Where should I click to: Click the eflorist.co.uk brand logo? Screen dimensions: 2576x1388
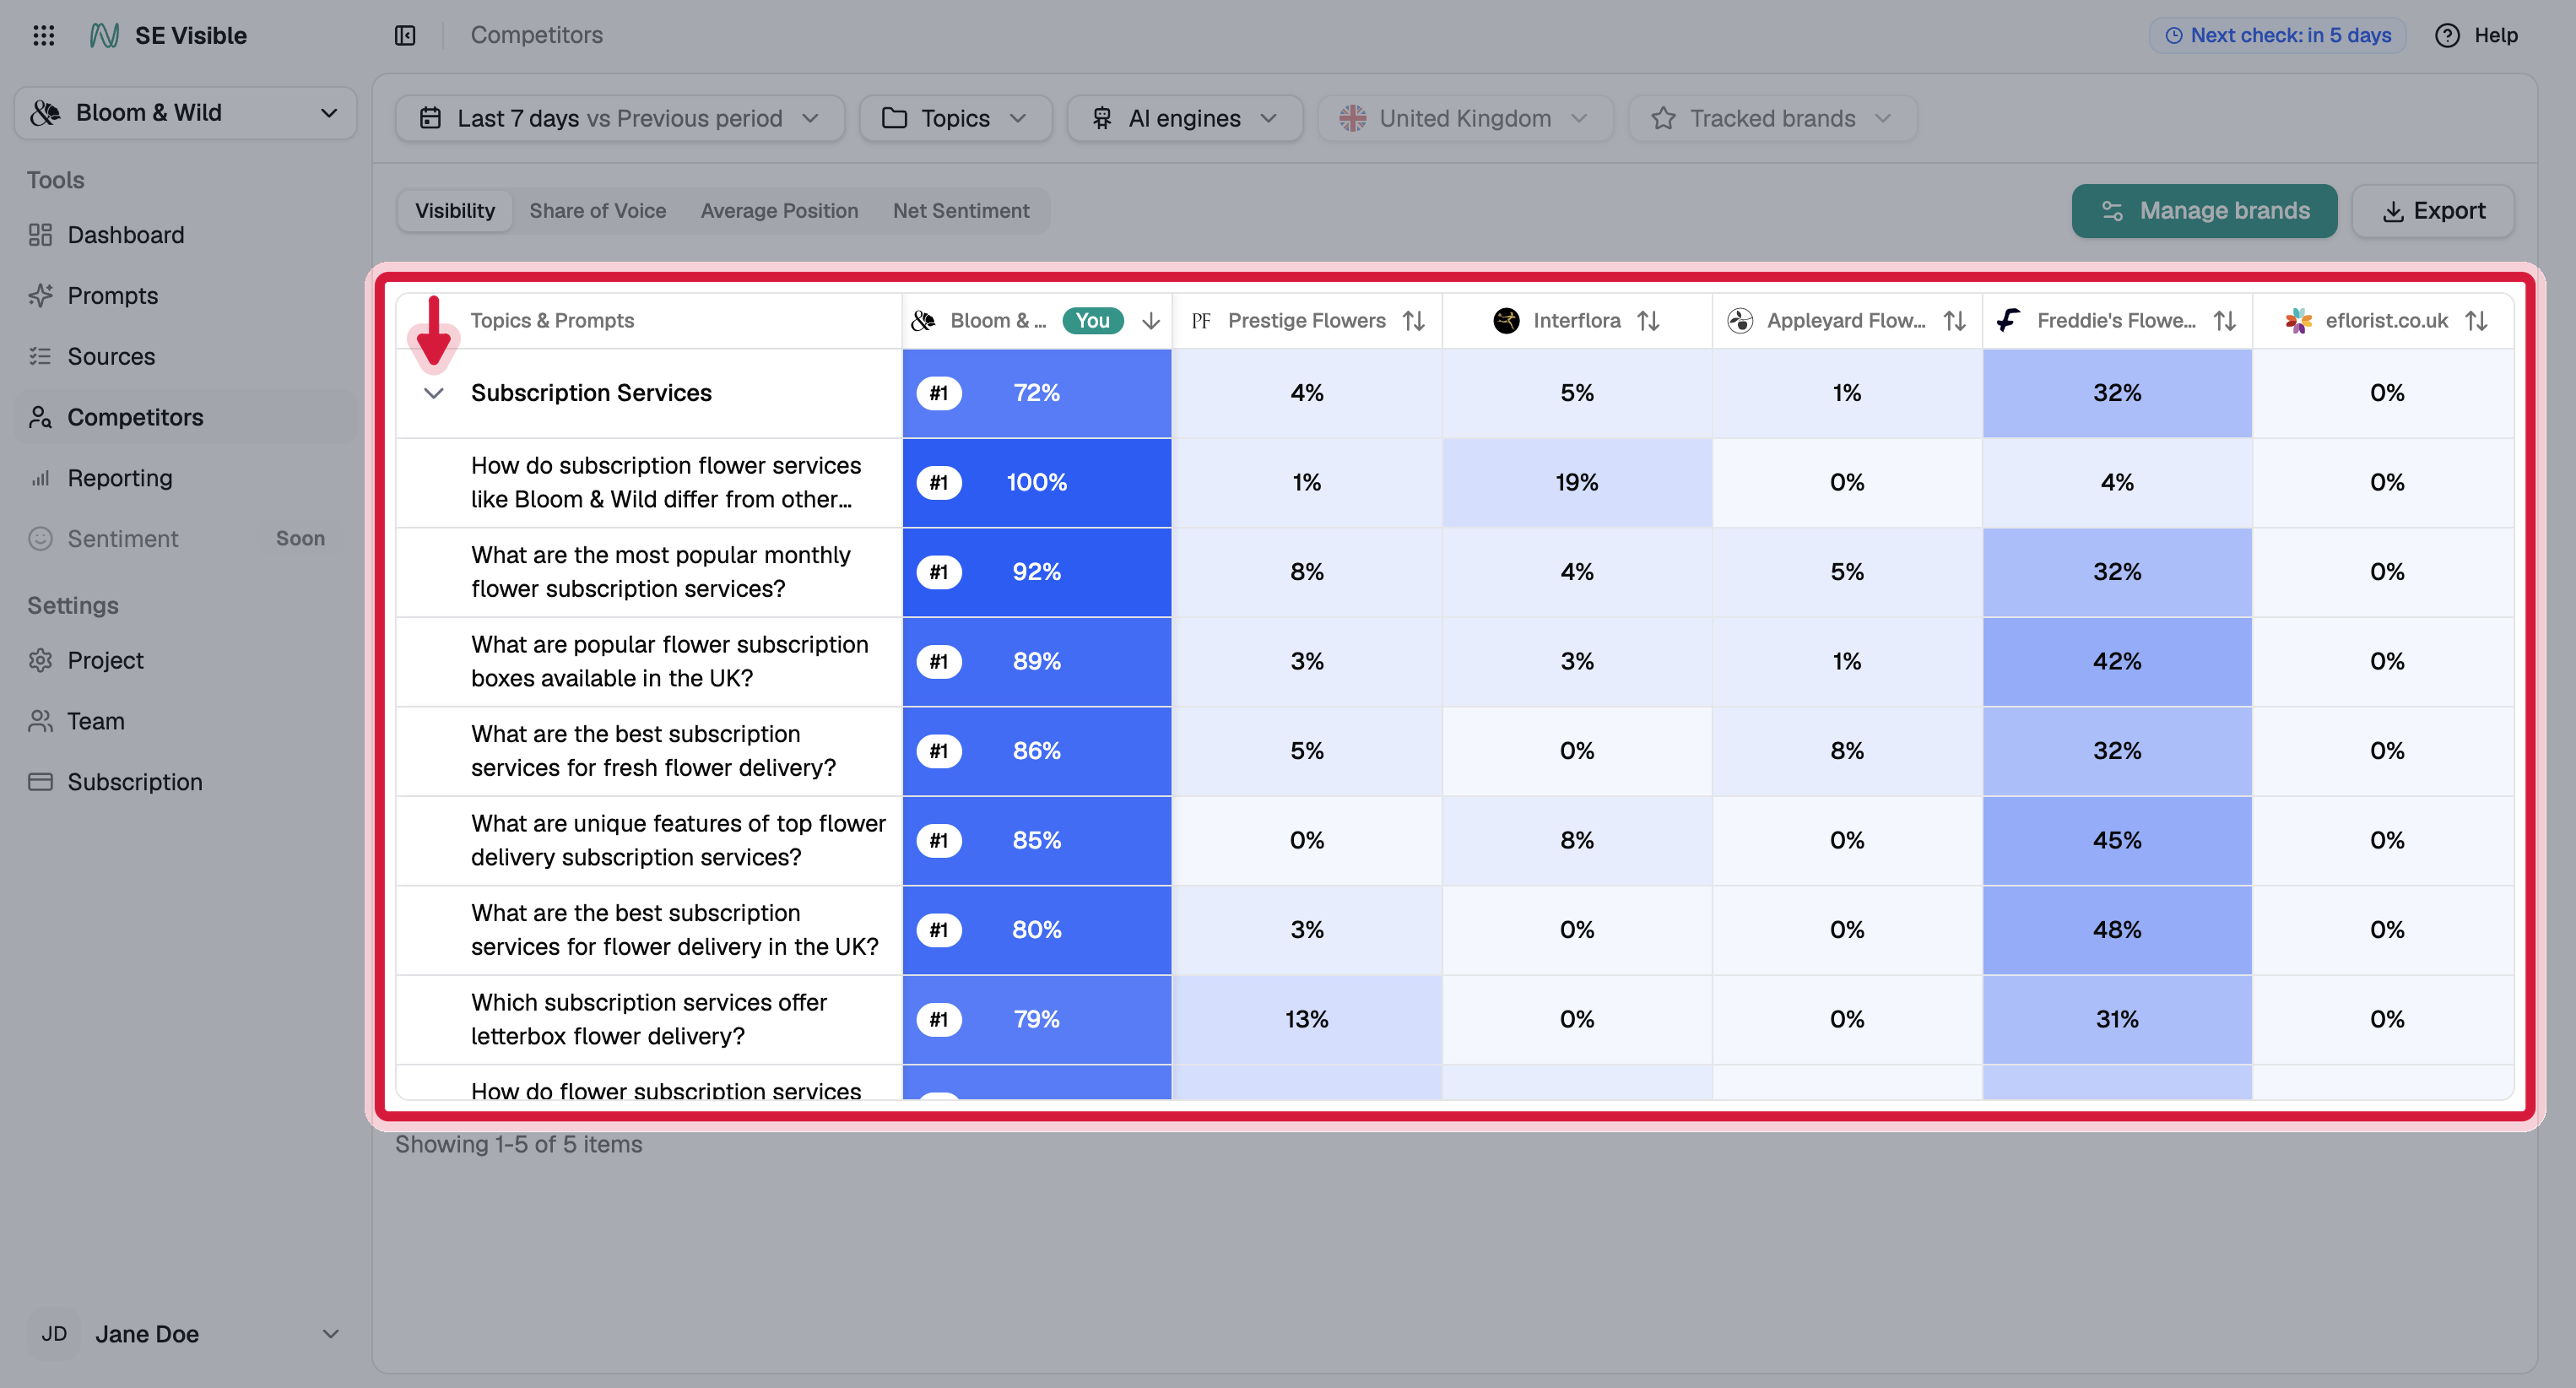click(x=2298, y=320)
